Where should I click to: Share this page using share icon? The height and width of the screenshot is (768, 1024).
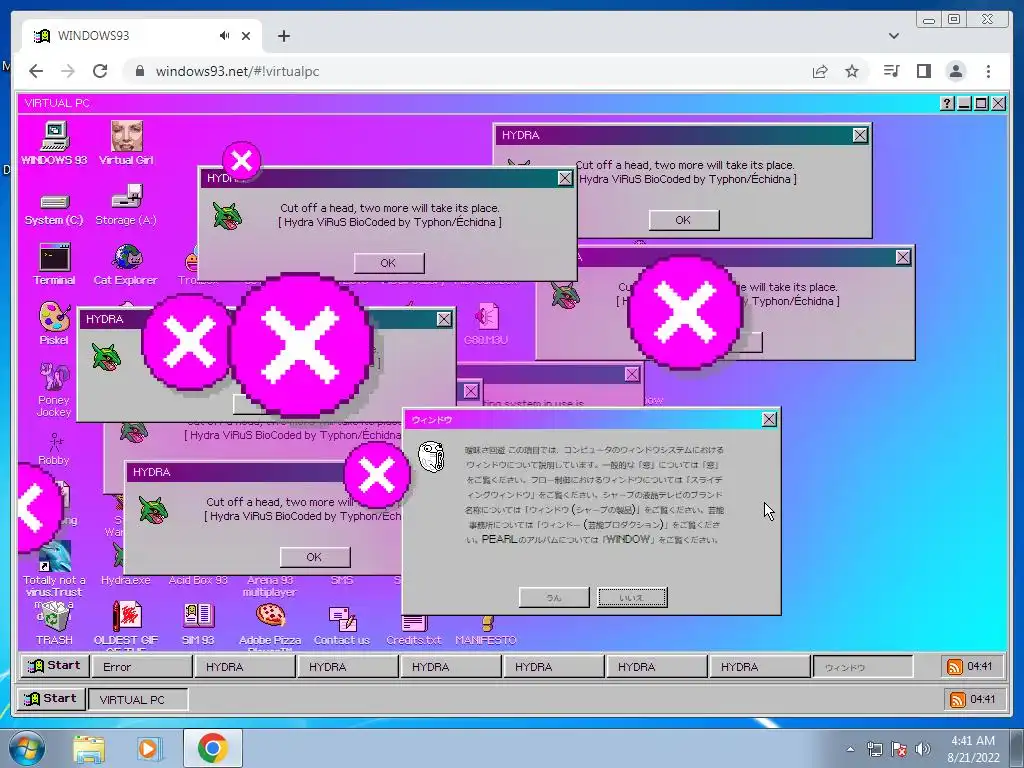[x=820, y=71]
